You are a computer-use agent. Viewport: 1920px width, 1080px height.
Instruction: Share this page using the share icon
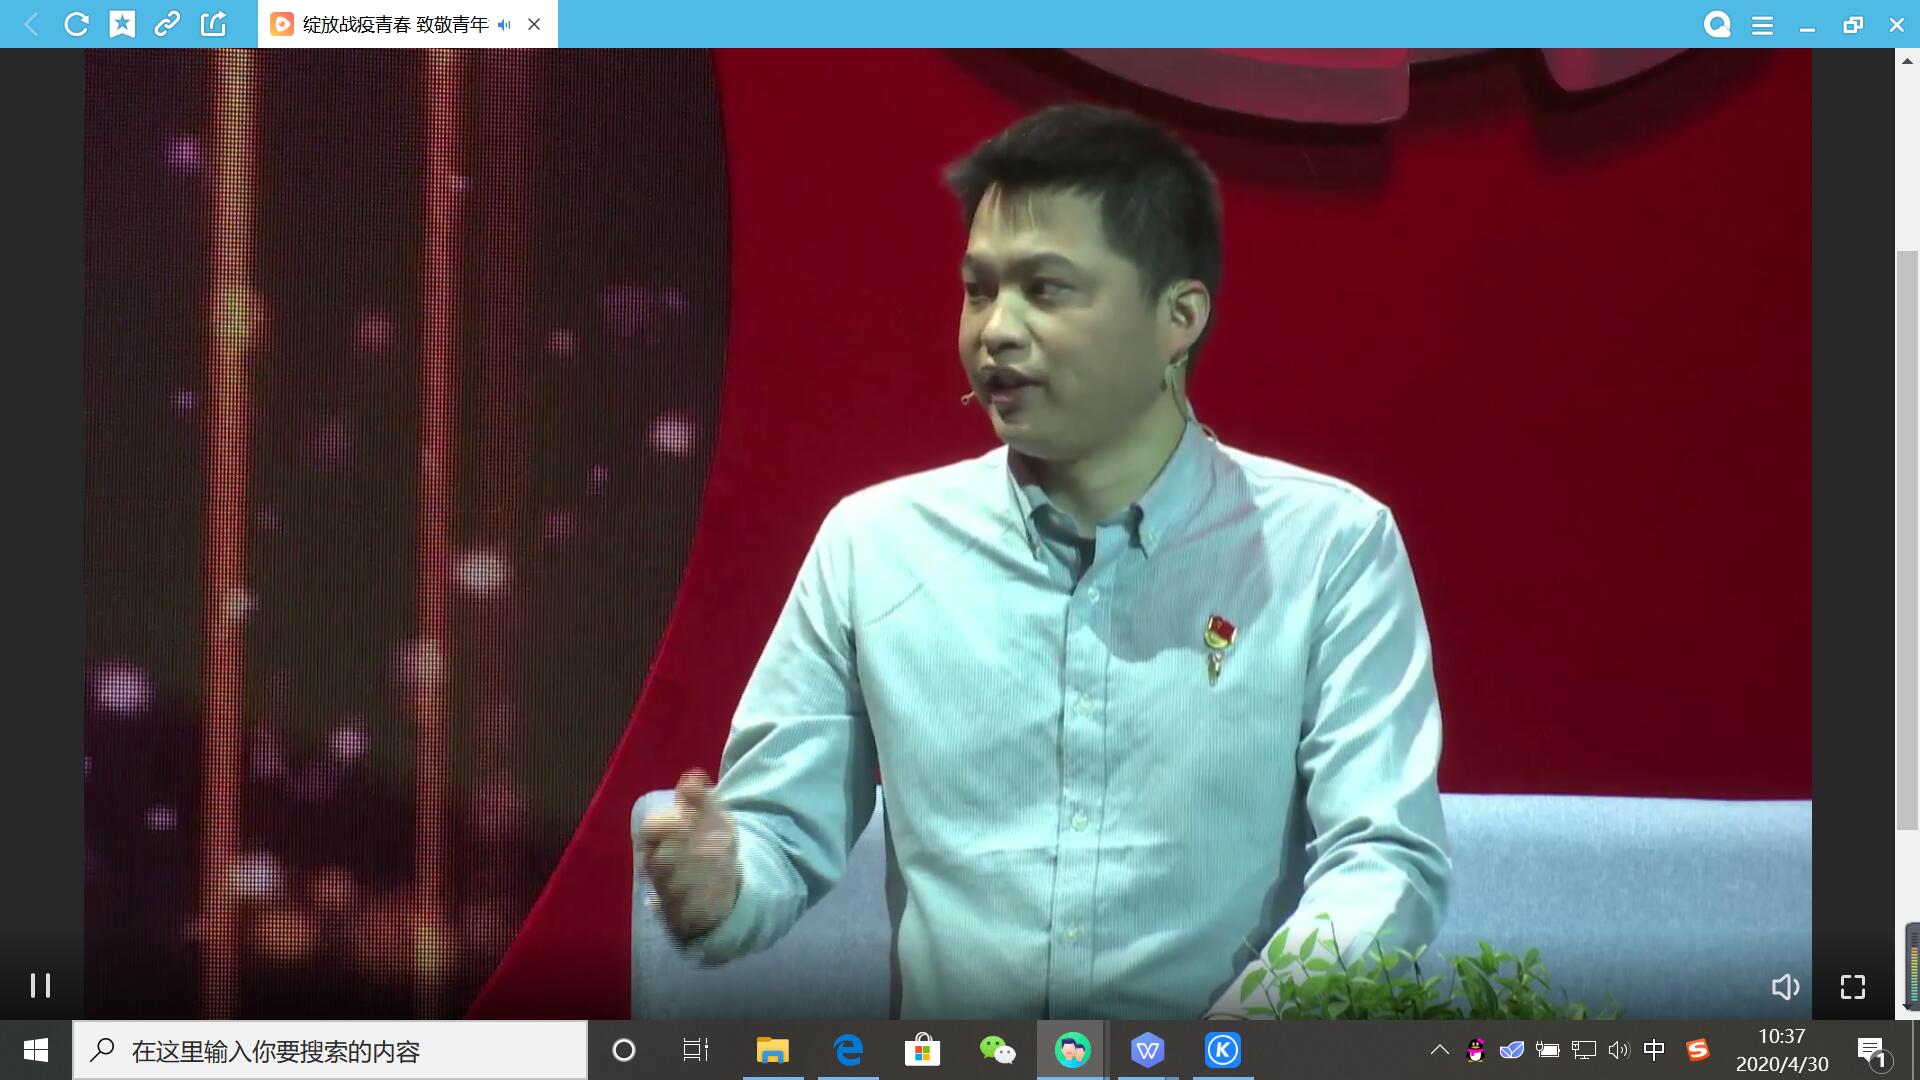coord(213,24)
